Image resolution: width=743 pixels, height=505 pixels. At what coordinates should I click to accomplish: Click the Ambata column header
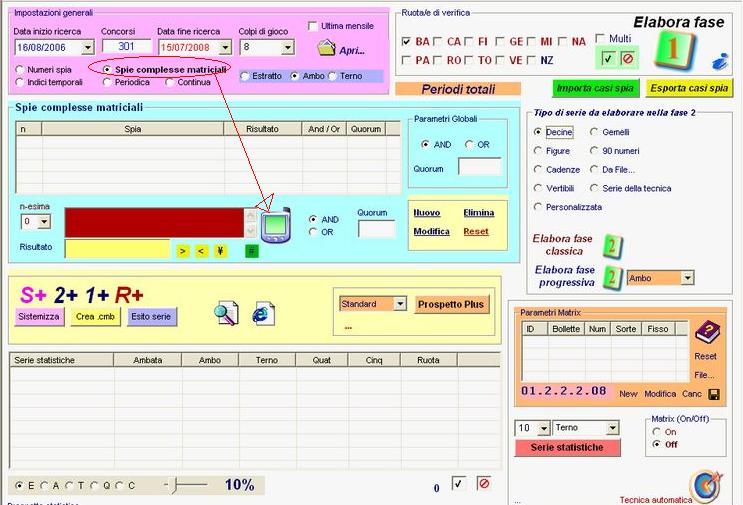click(147, 360)
